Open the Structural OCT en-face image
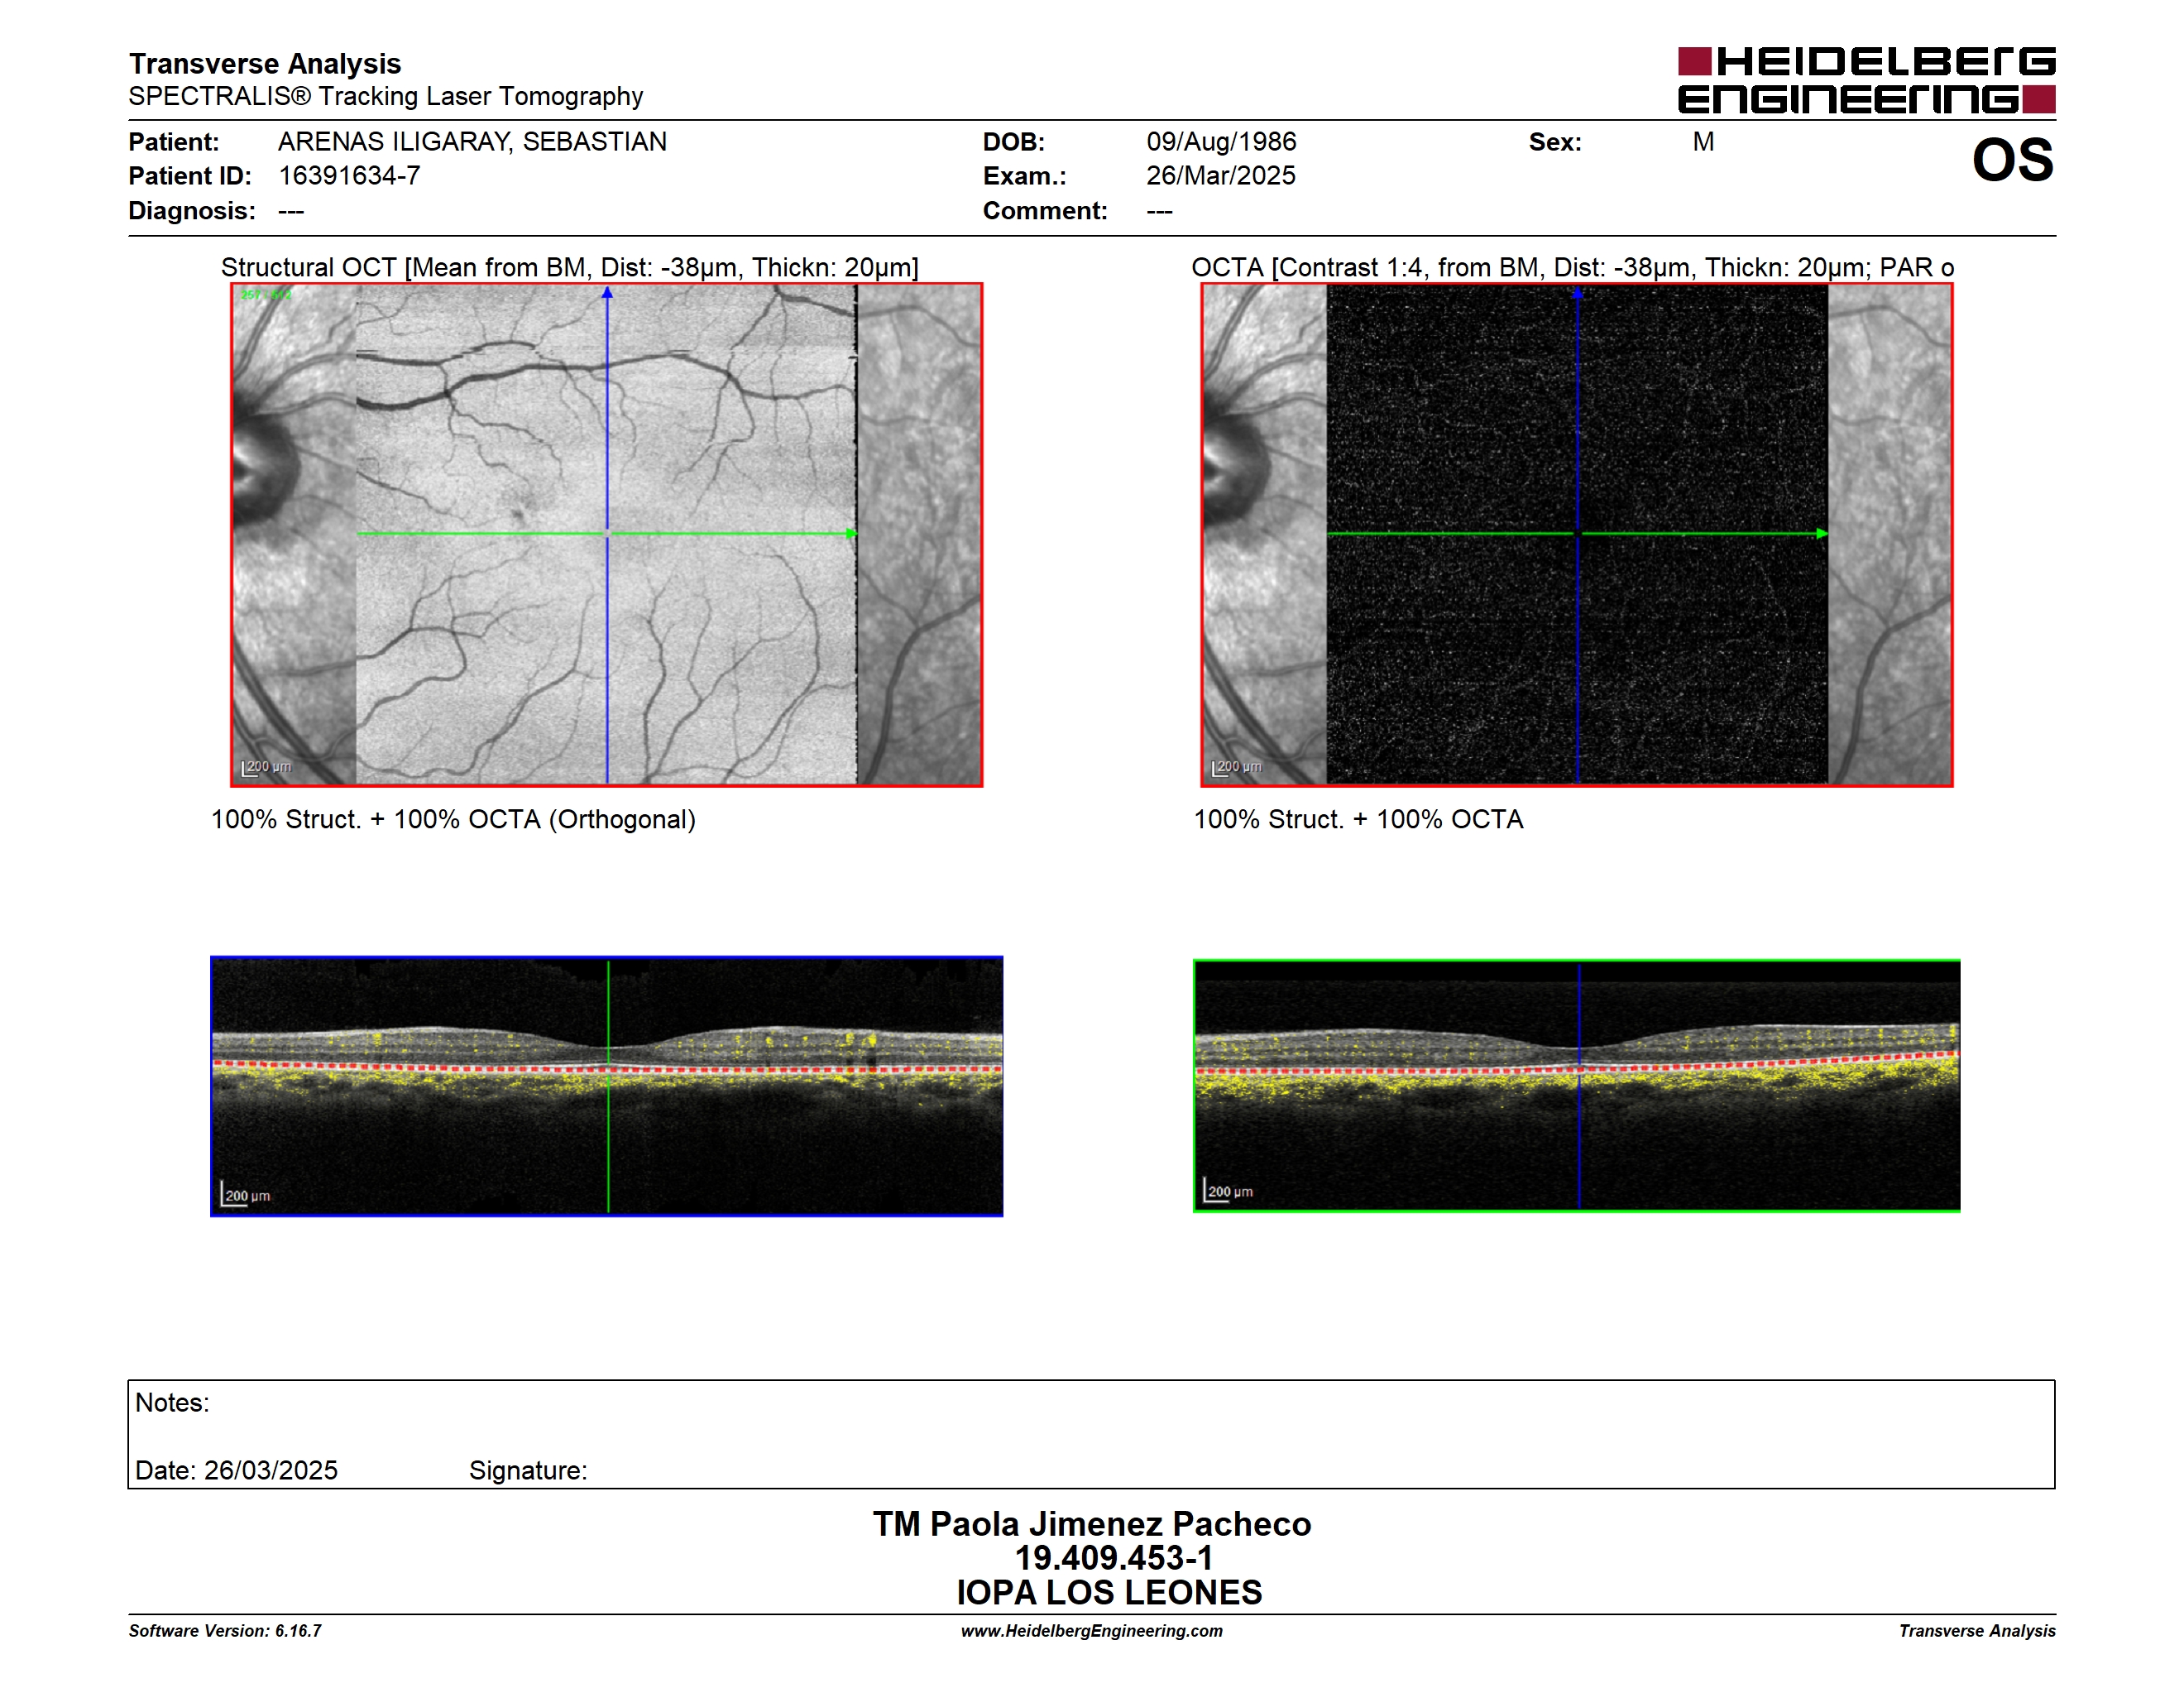2184x1688 pixels. pyautogui.click(x=606, y=535)
